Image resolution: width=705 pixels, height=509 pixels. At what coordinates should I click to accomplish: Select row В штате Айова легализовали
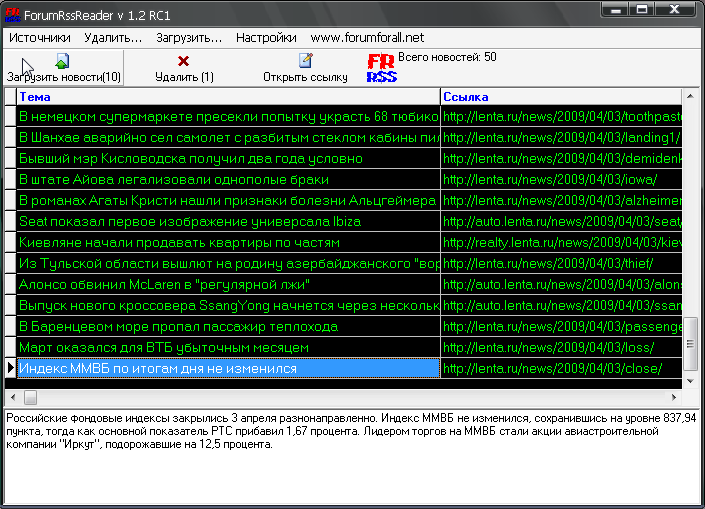pos(228,179)
